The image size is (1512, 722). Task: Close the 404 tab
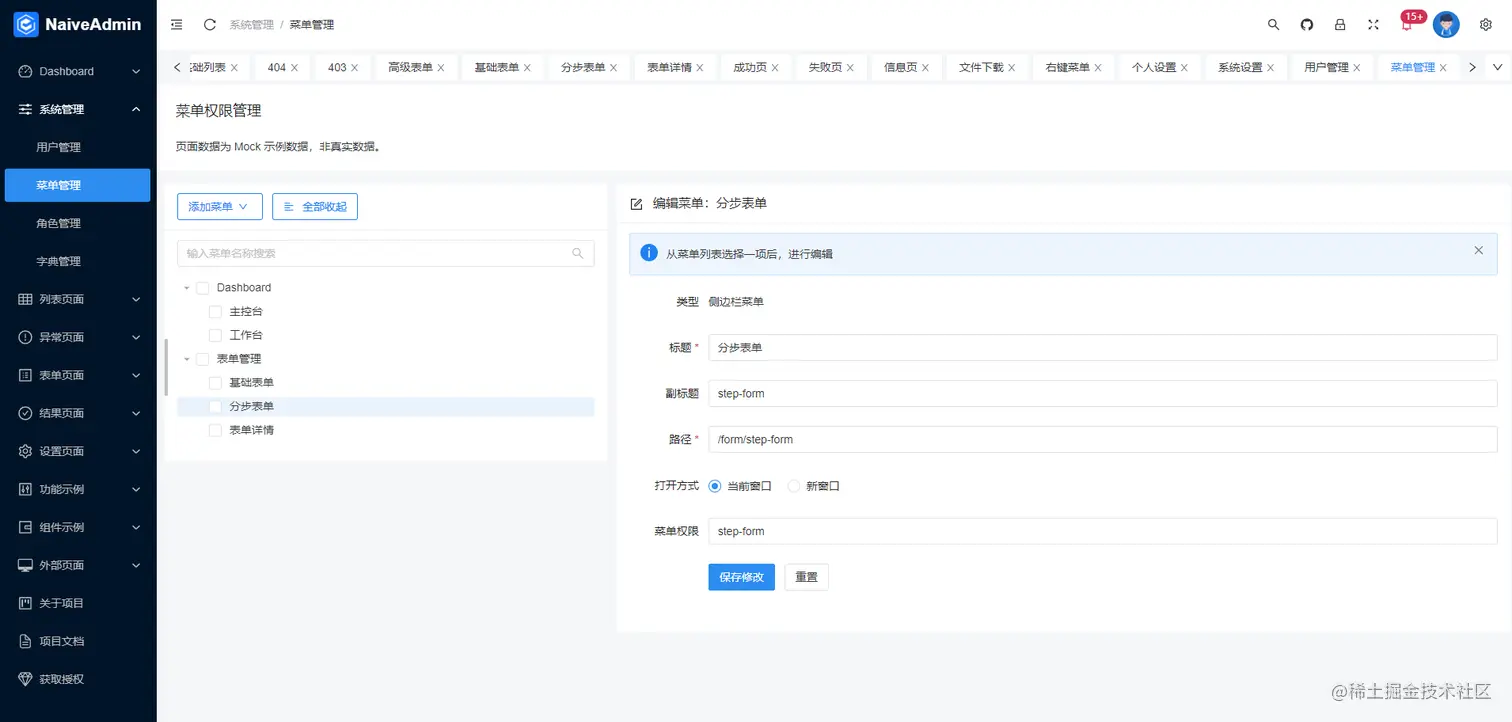click(x=294, y=68)
